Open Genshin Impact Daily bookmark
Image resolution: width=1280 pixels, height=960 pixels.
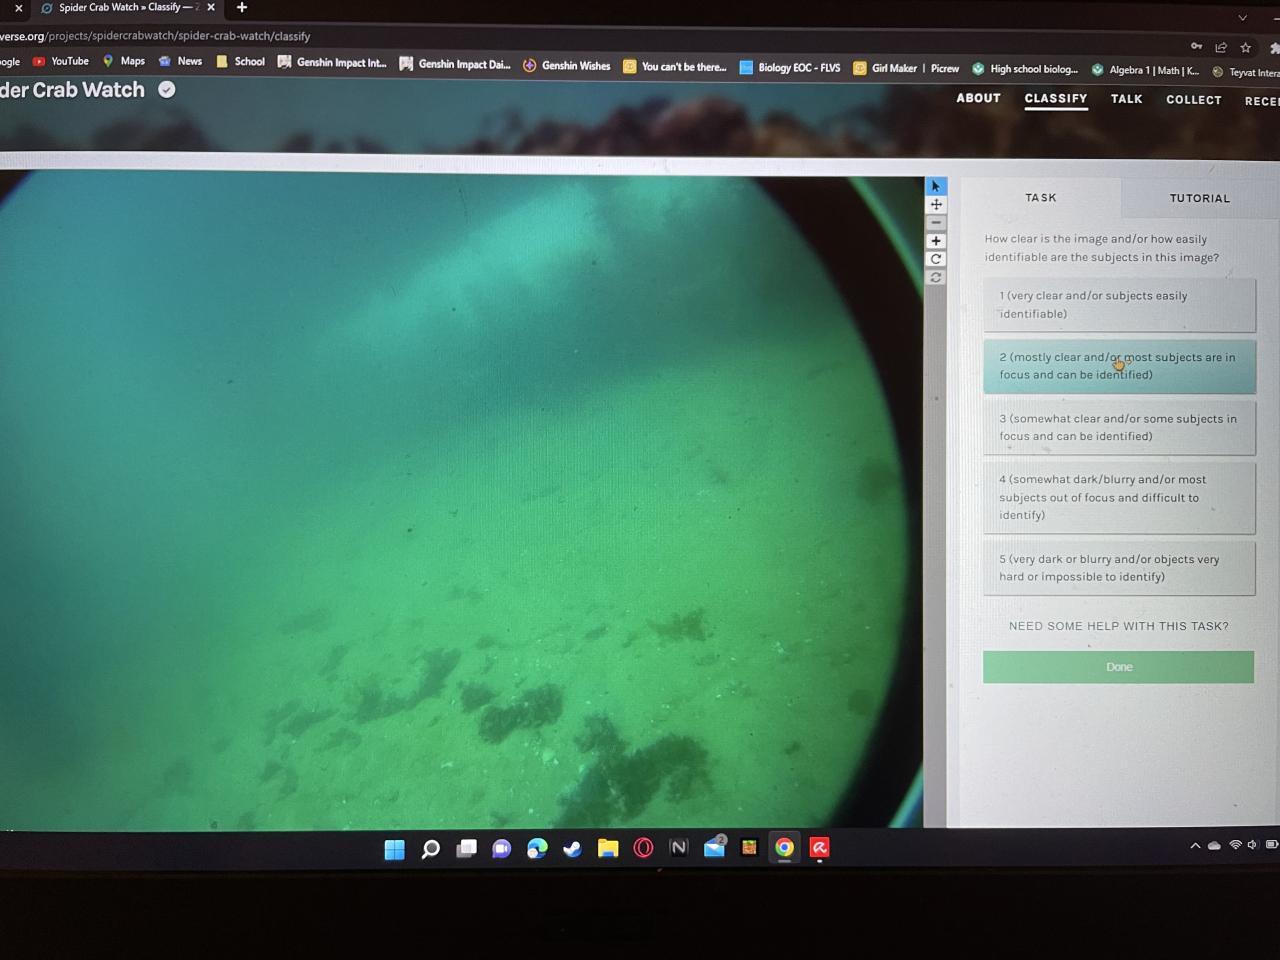[x=455, y=64]
